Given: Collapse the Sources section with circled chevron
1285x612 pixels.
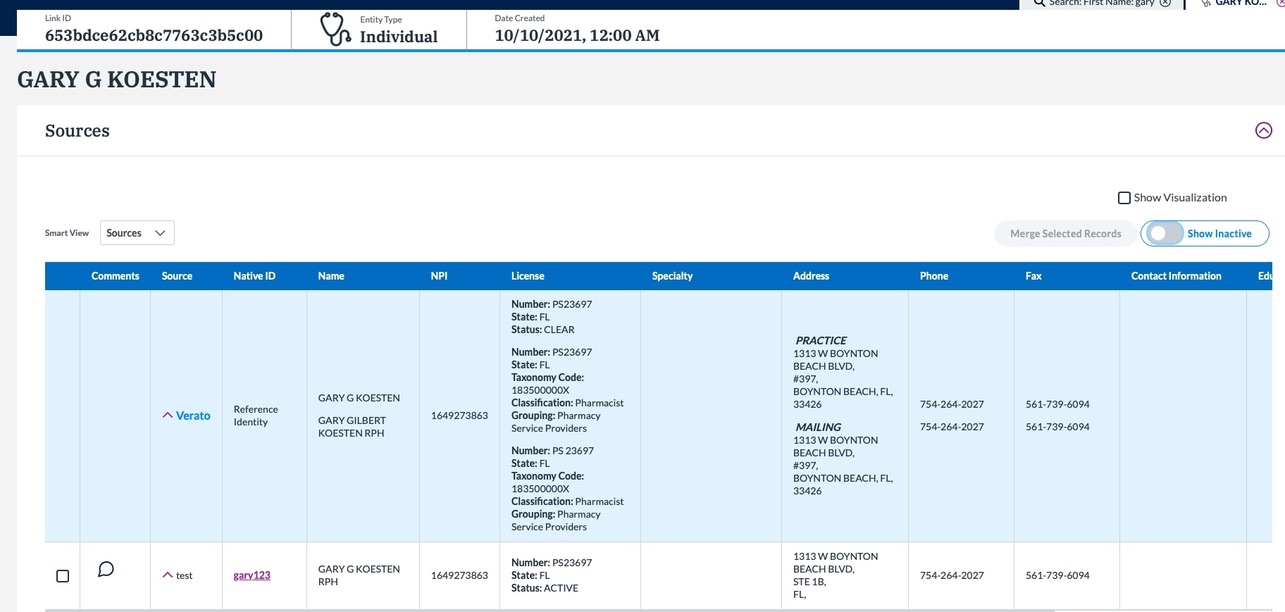Looking at the screenshot, I should click(x=1263, y=130).
